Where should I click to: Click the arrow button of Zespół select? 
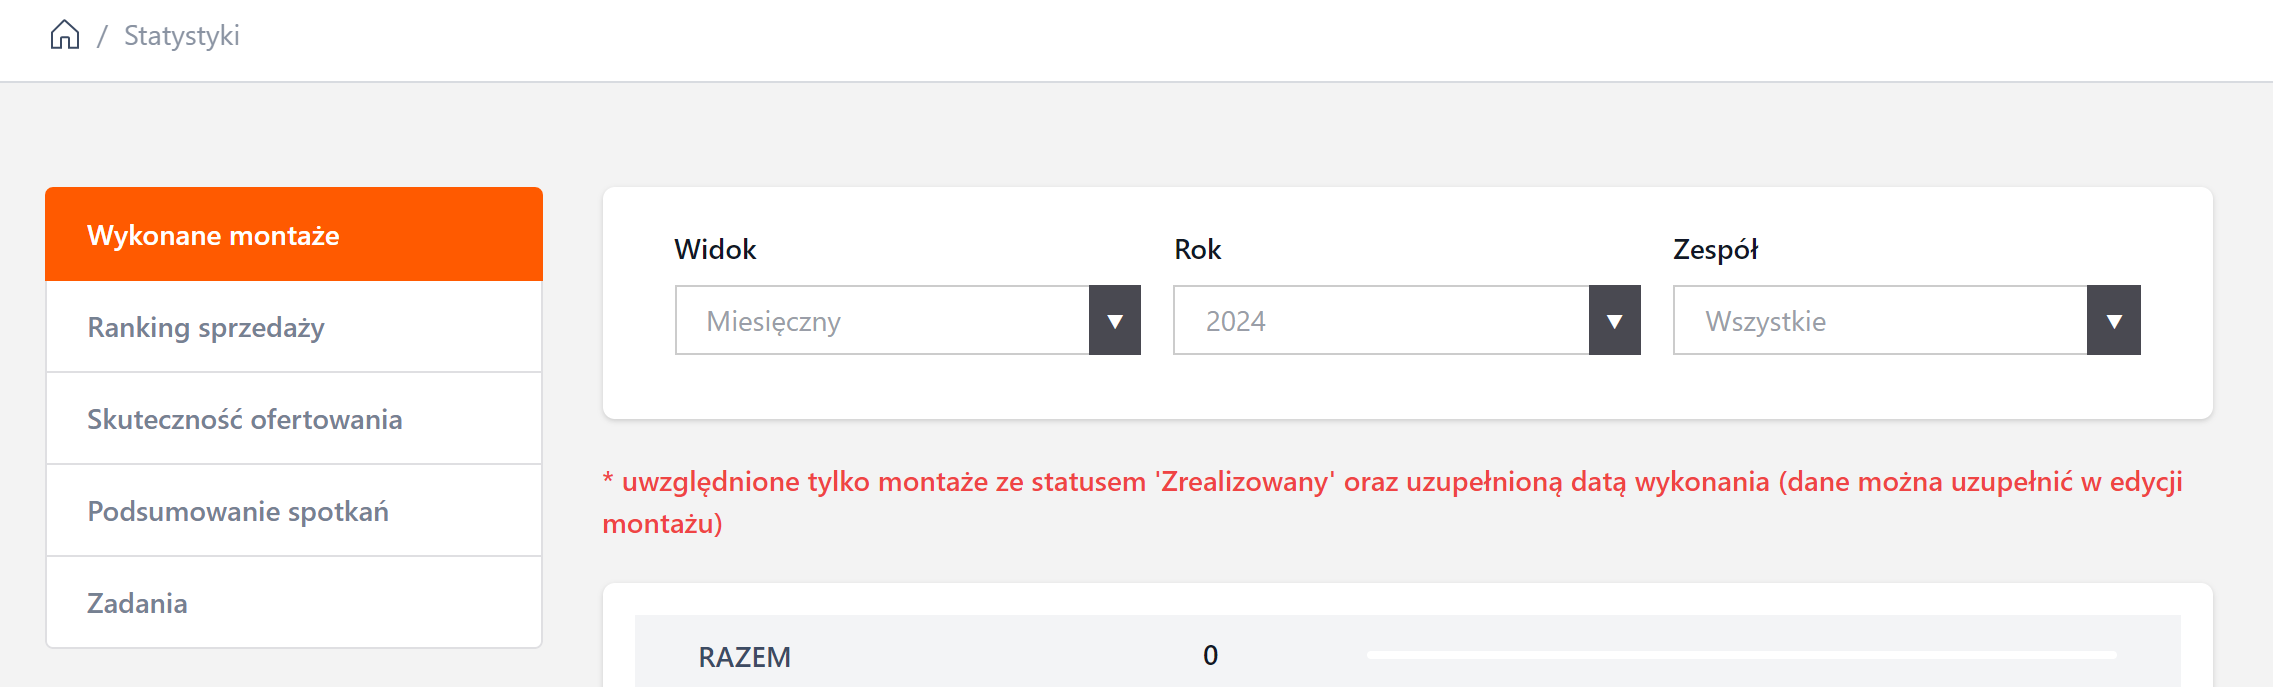(2114, 321)
